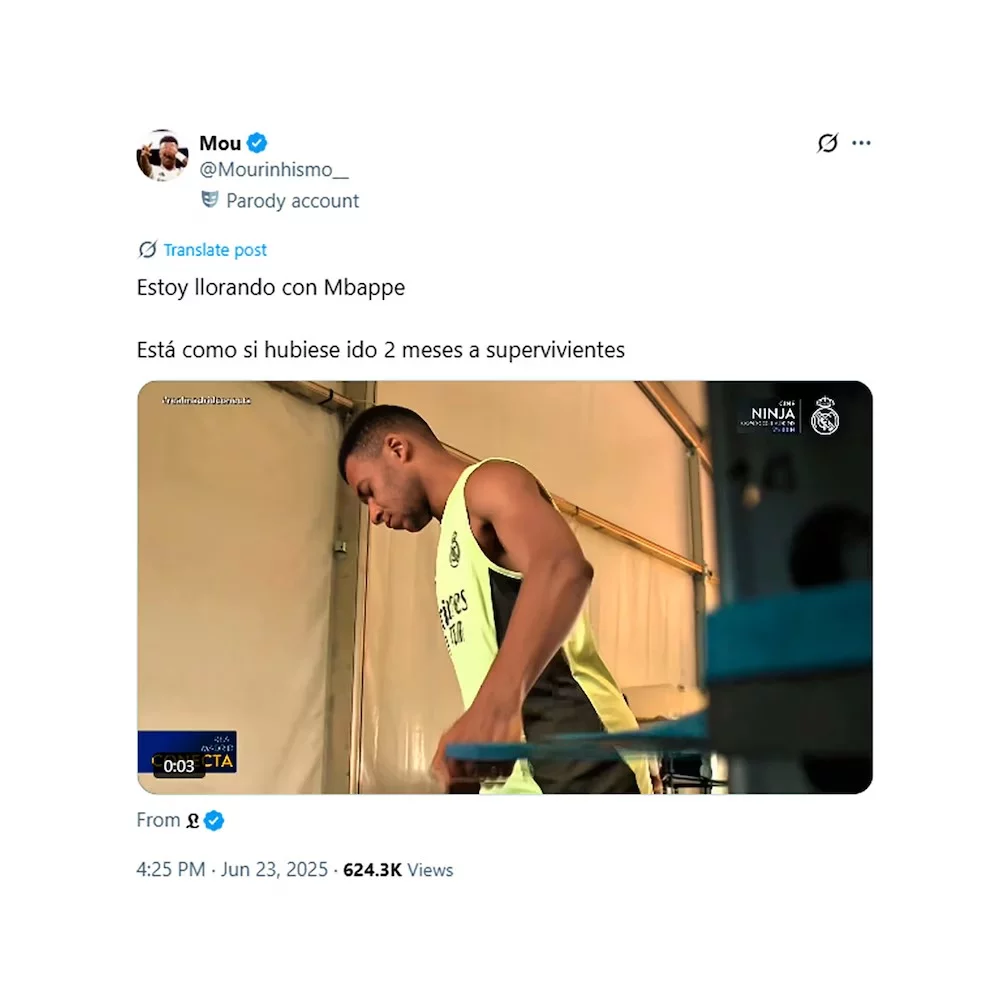Click the icon left of Translate post
This screenshot has height=992, width=992.
click(x=147, y=250)
